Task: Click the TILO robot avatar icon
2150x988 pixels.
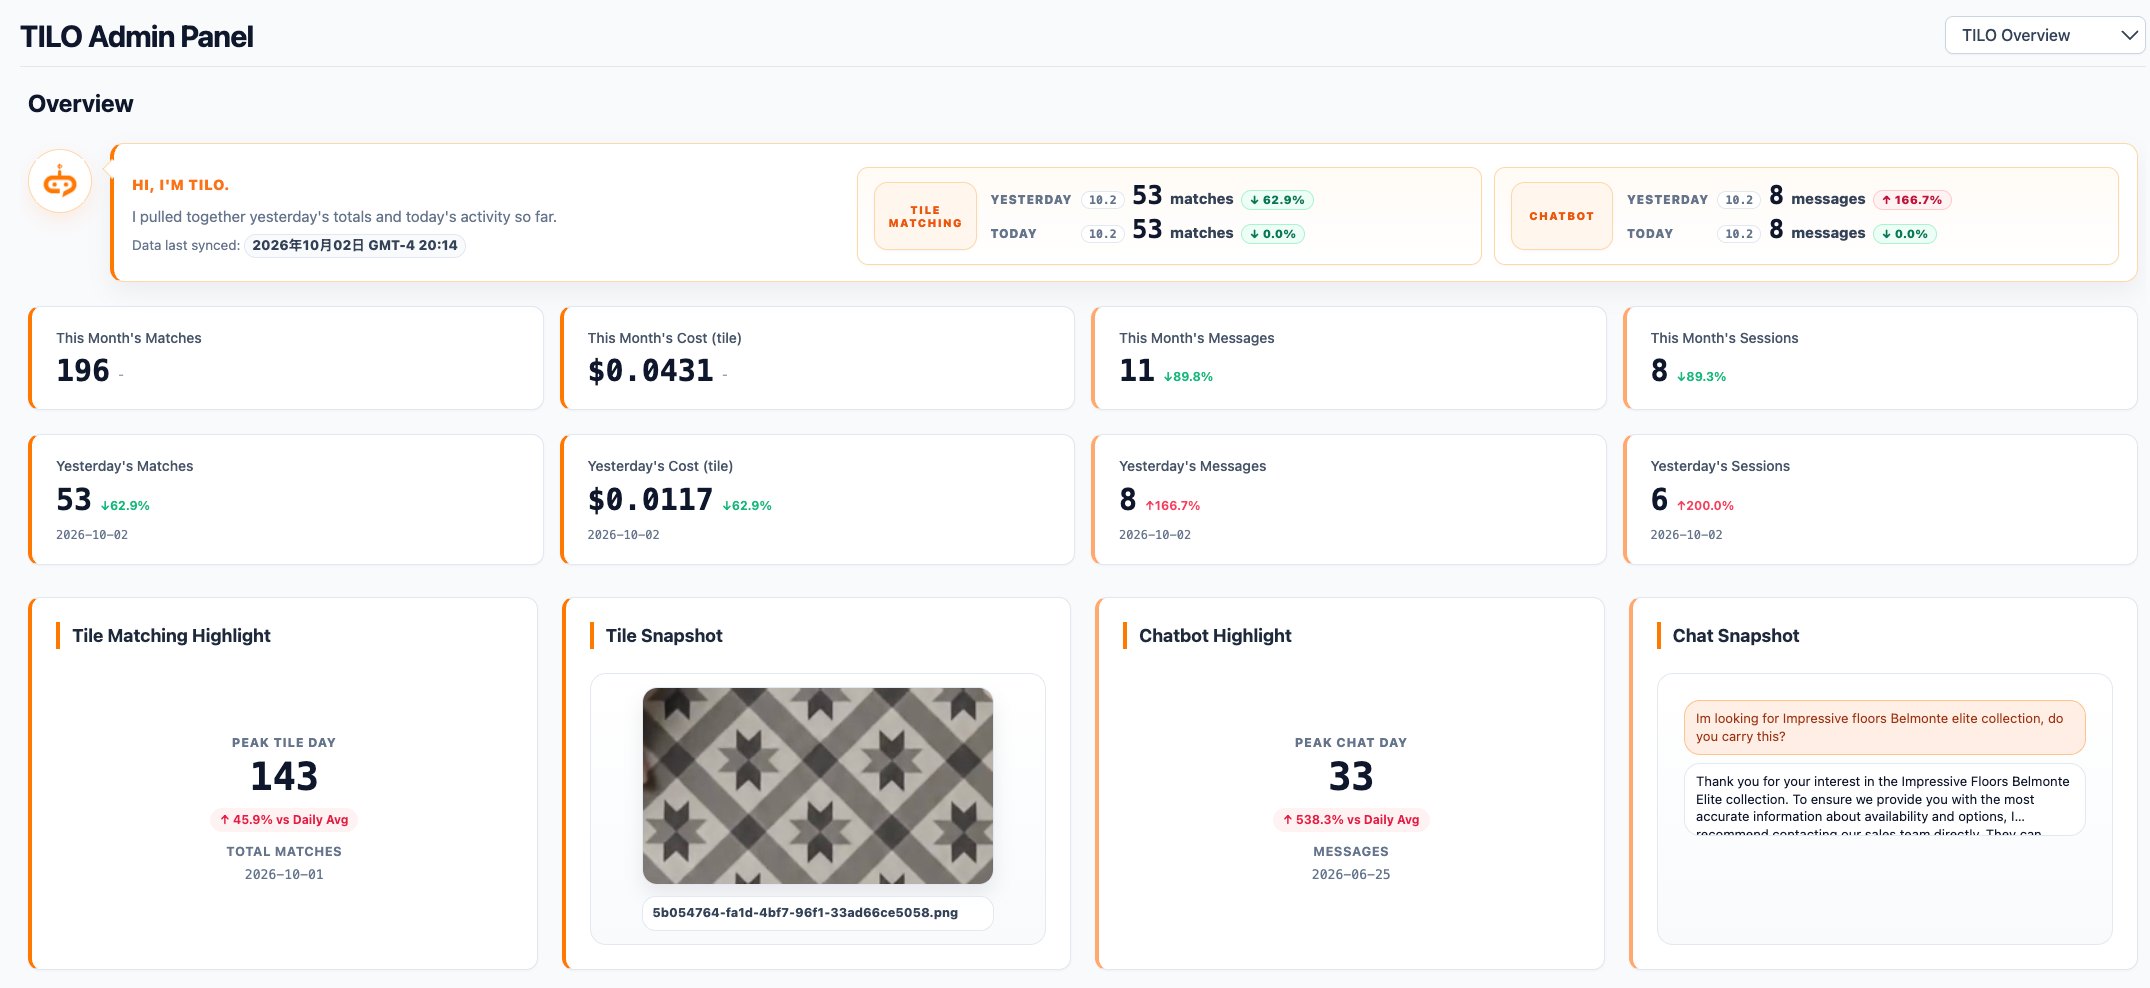Action: (x=60, y=181)
